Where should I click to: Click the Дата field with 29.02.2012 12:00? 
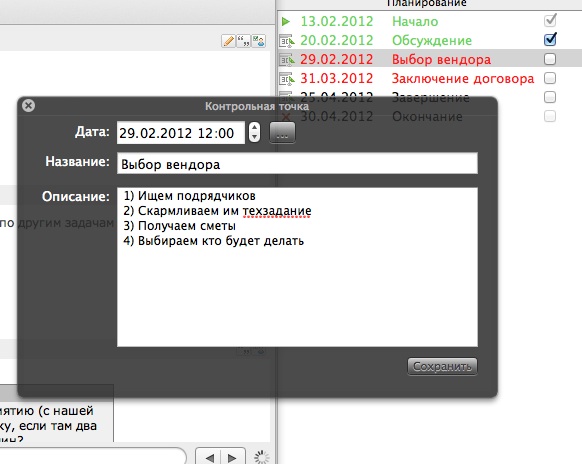coord(181,133)
